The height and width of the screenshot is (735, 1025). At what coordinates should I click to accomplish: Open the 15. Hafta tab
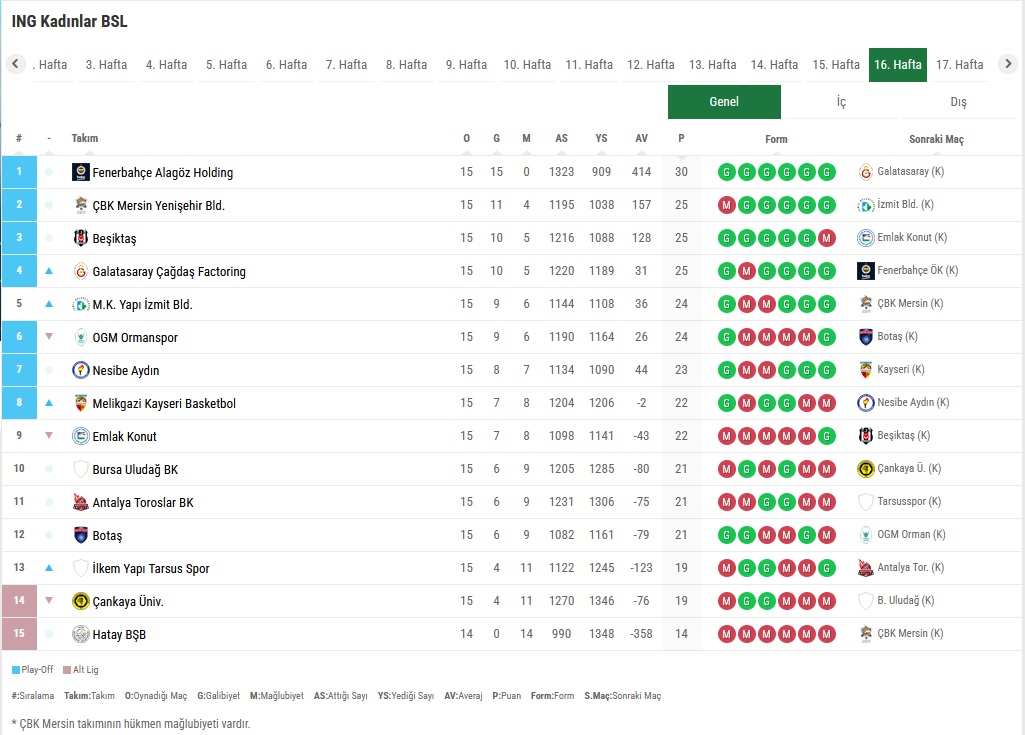coord(836,65)
